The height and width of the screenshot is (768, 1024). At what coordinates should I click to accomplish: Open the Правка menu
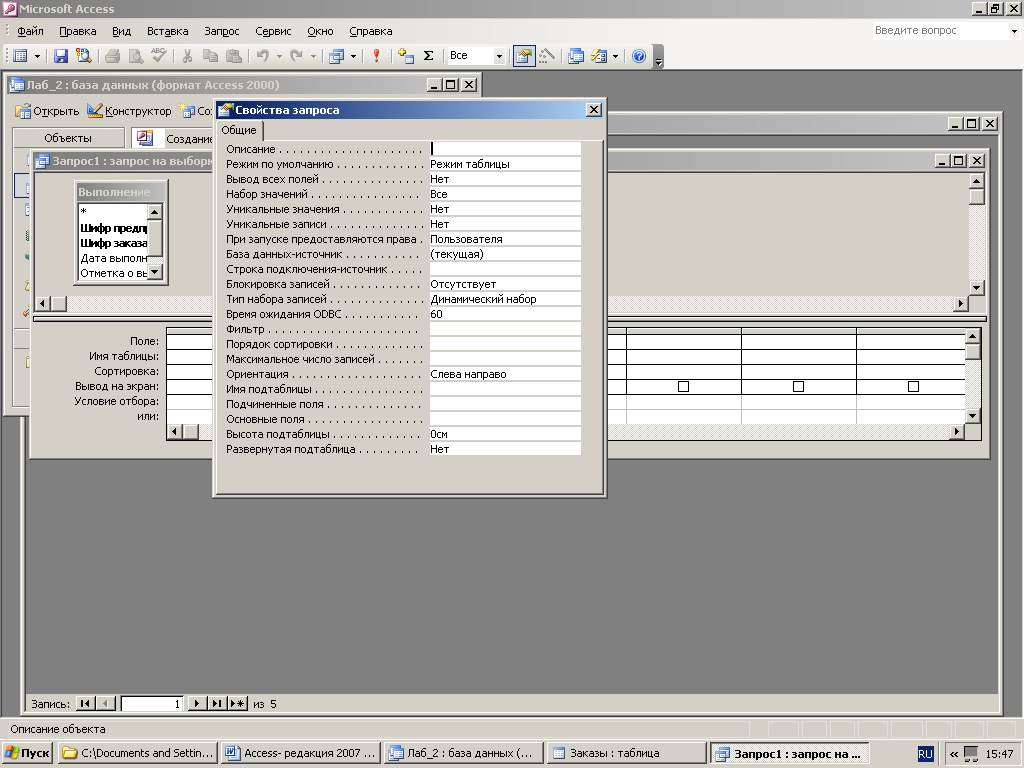(78, 31)
